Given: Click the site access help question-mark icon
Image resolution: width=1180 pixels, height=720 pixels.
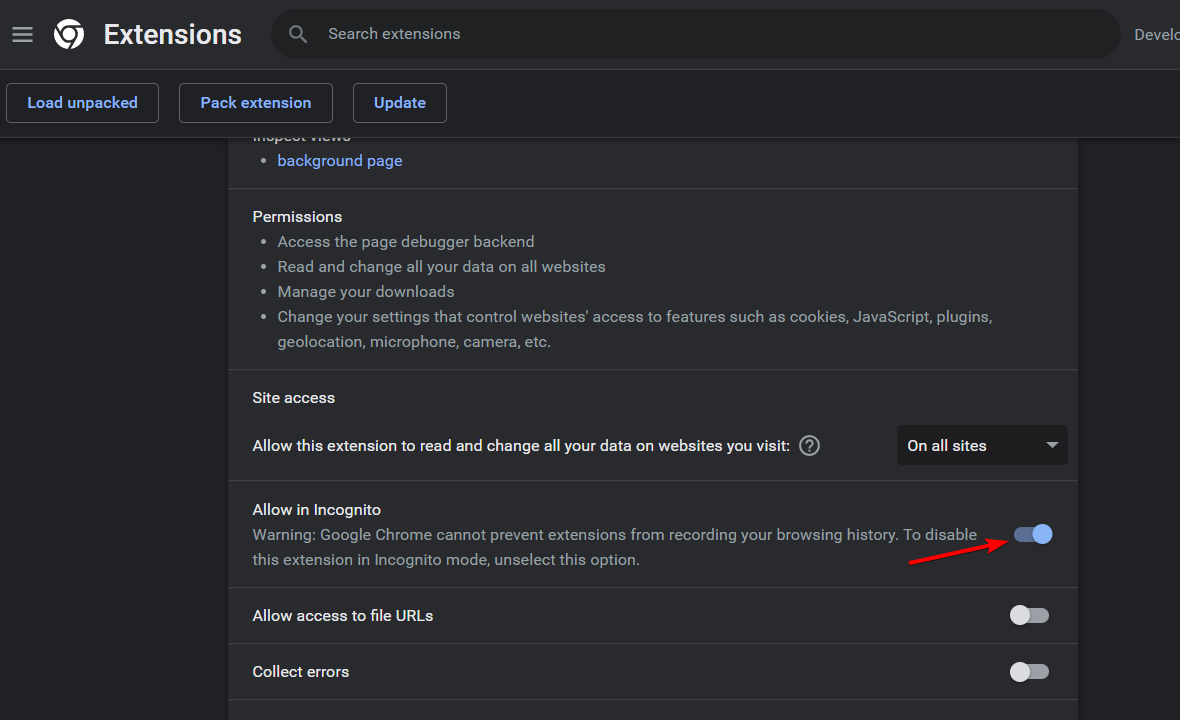Looking at the screenshot, I should 810,446.
